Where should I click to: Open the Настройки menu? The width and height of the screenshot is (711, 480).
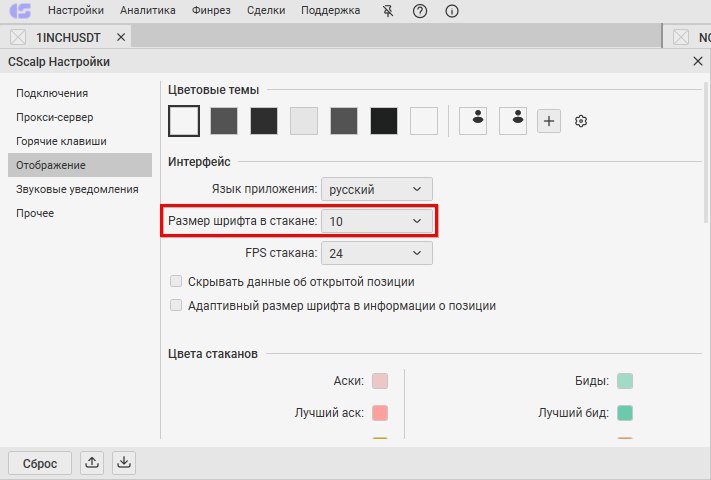(76, 10)
